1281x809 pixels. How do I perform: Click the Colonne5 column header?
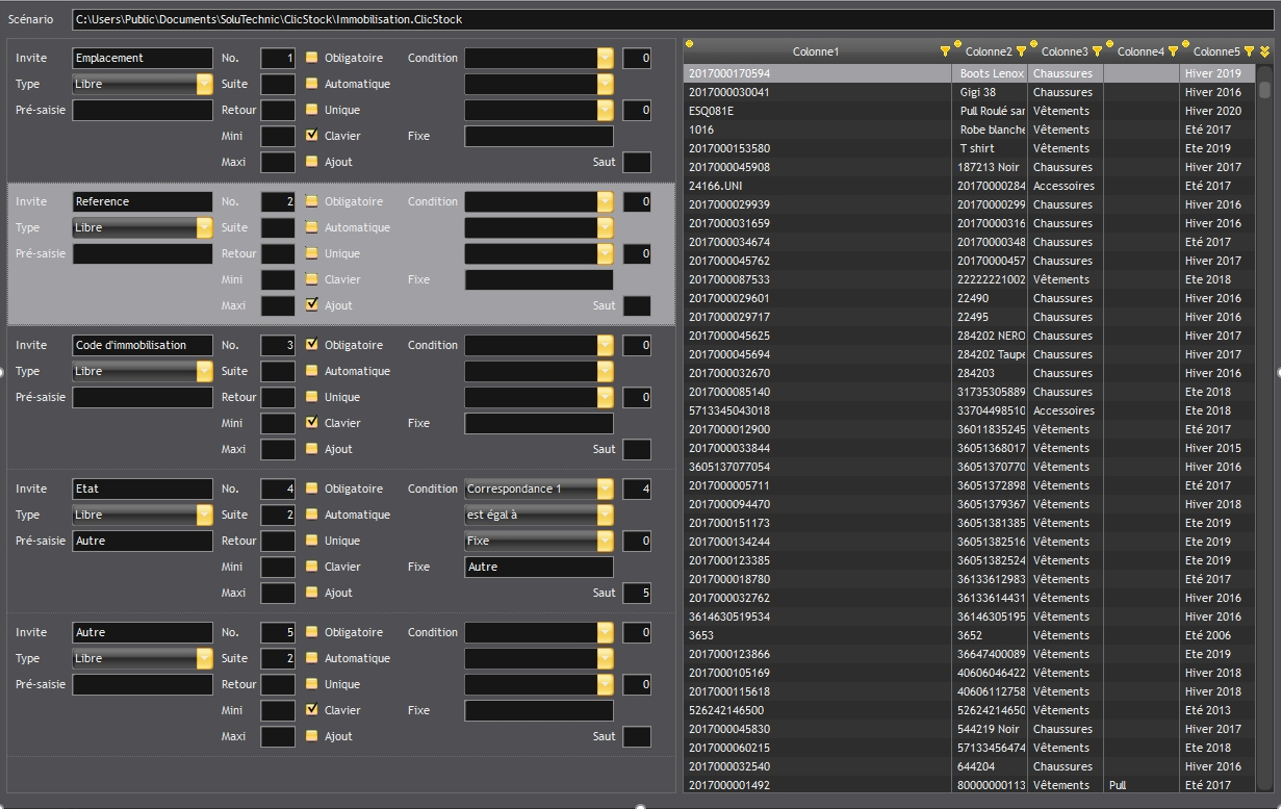[1215, 52]
